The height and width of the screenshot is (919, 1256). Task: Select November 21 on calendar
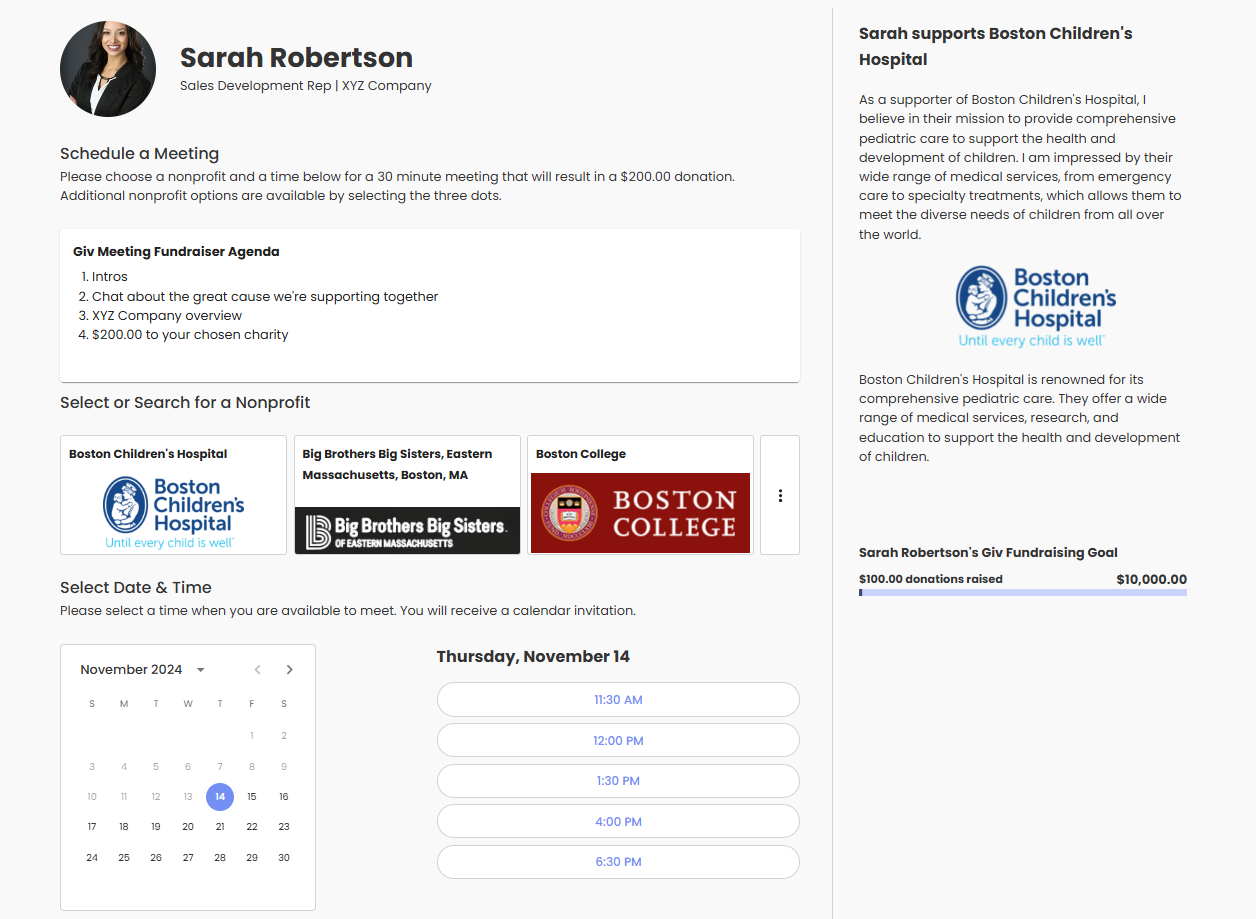220,827
